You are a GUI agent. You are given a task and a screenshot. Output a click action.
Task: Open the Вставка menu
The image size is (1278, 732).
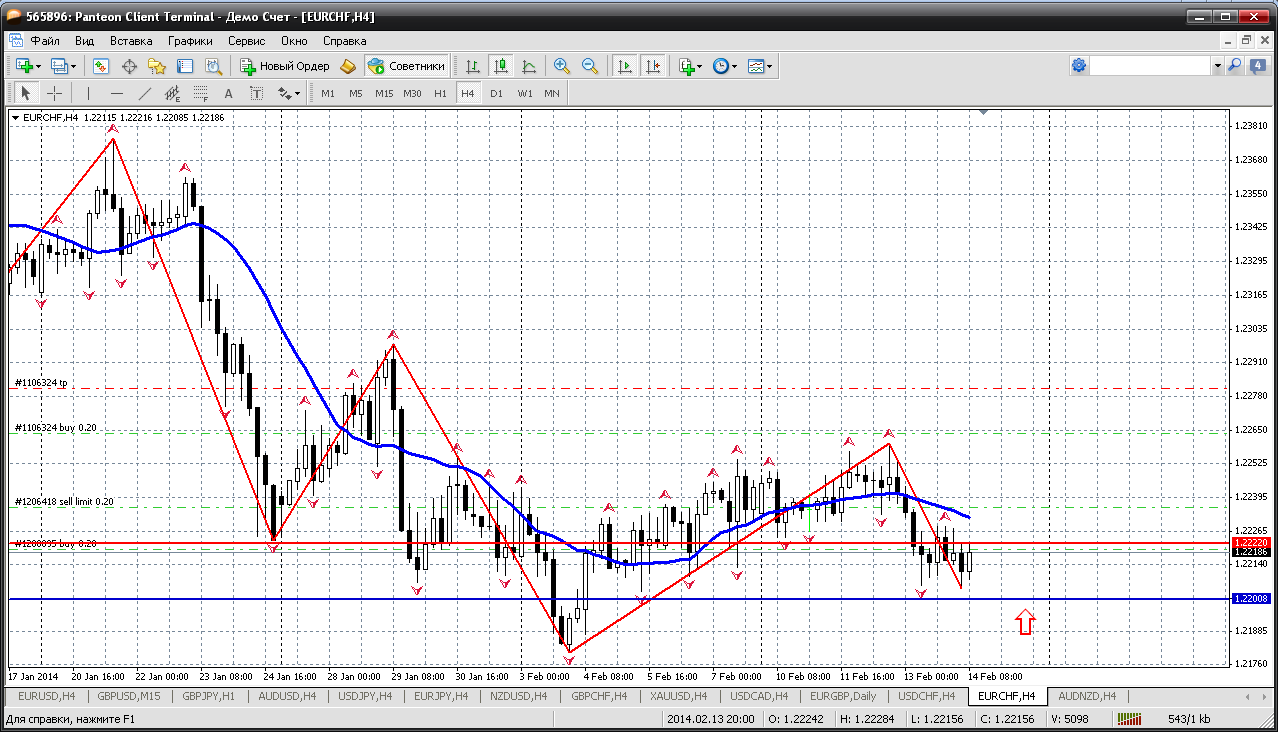(131, 41)
